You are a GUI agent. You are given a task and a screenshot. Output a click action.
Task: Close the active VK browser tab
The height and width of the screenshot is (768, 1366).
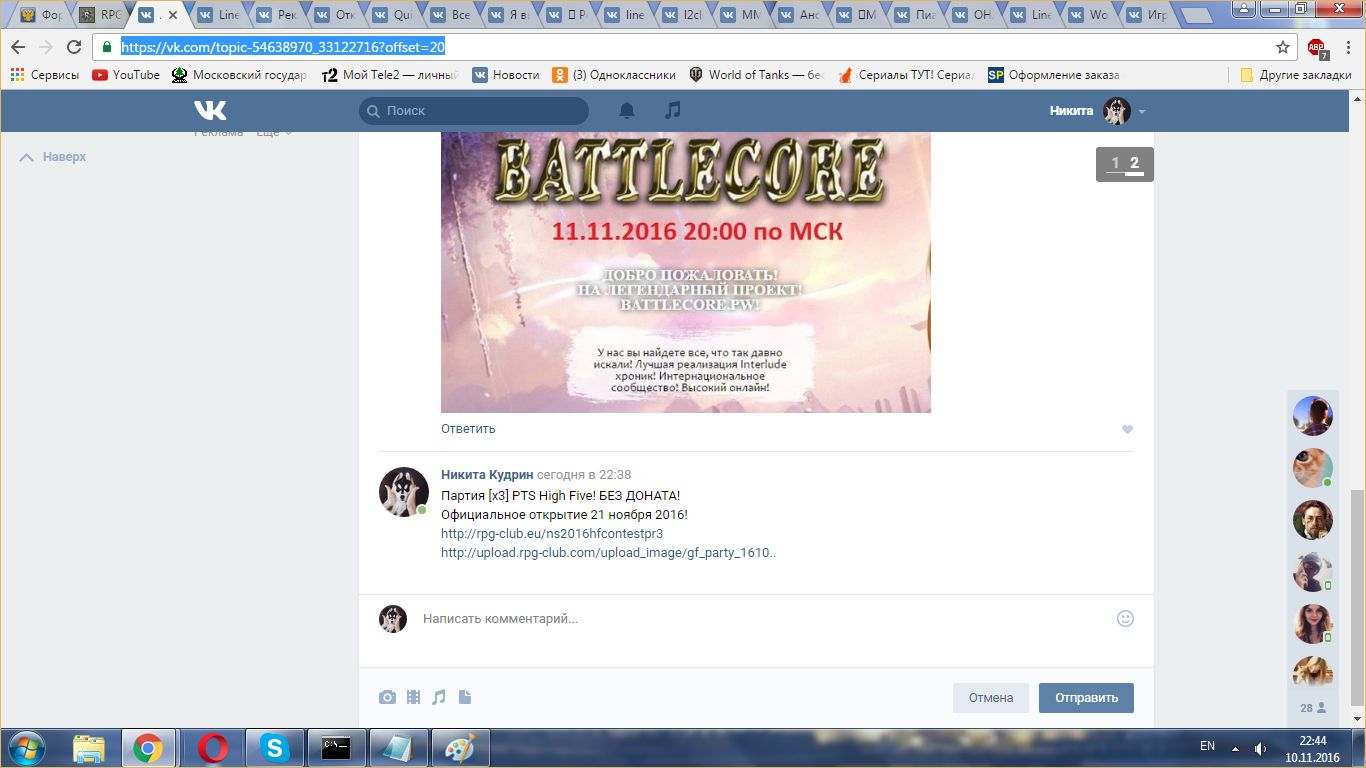pyautogui.click(x=174, y=16)
